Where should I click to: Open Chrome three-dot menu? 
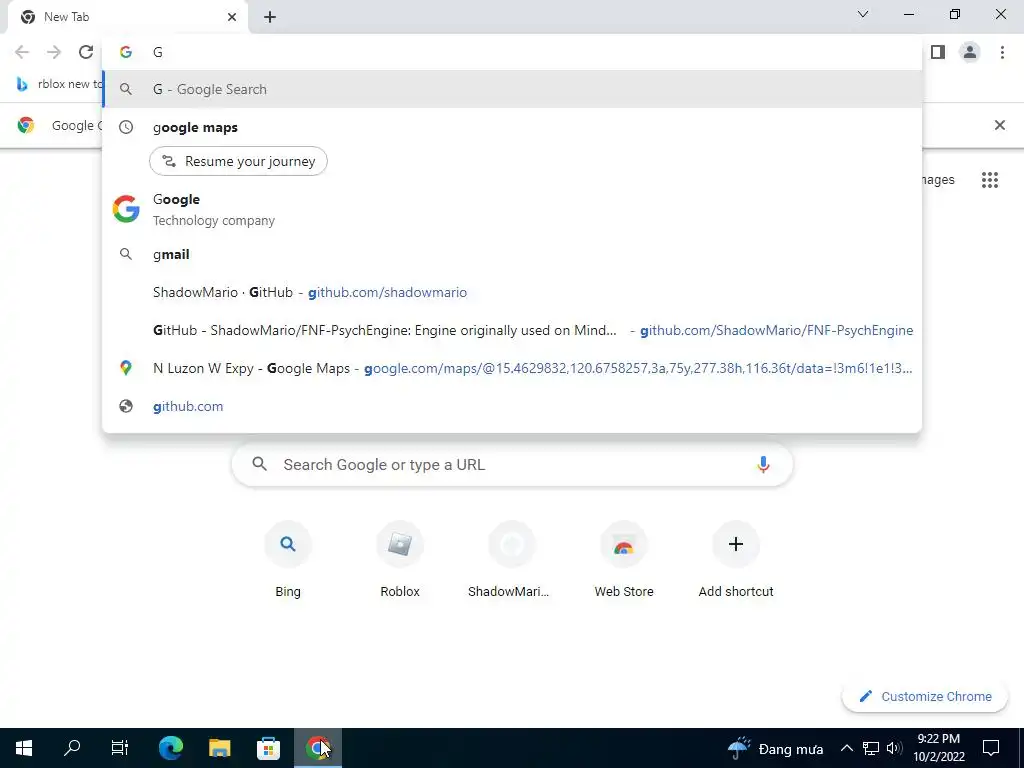coord(1002,52)
